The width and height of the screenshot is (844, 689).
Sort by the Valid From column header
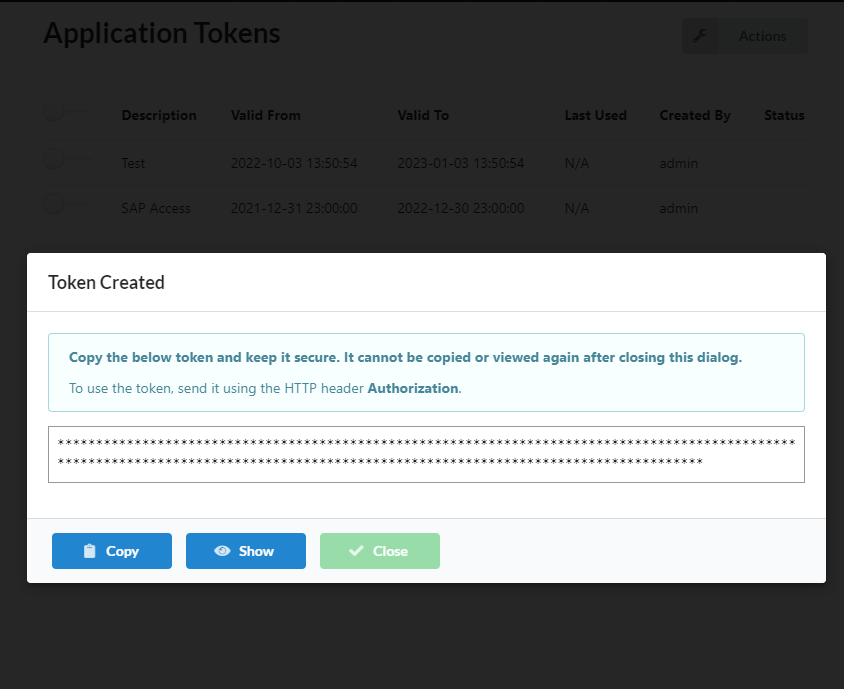265,115
